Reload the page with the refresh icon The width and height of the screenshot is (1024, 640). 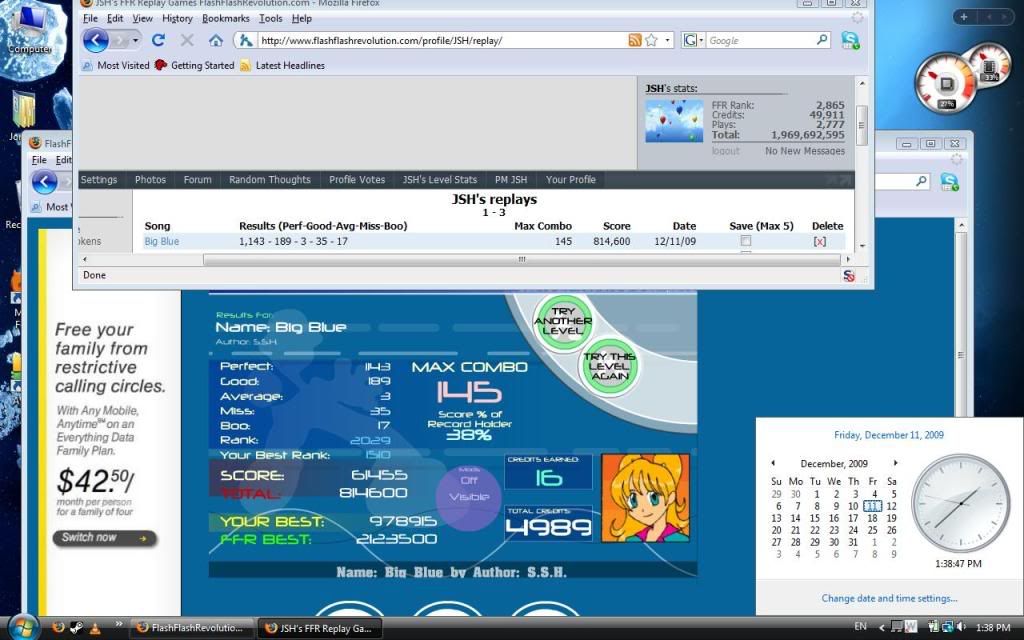pos(158,40)
